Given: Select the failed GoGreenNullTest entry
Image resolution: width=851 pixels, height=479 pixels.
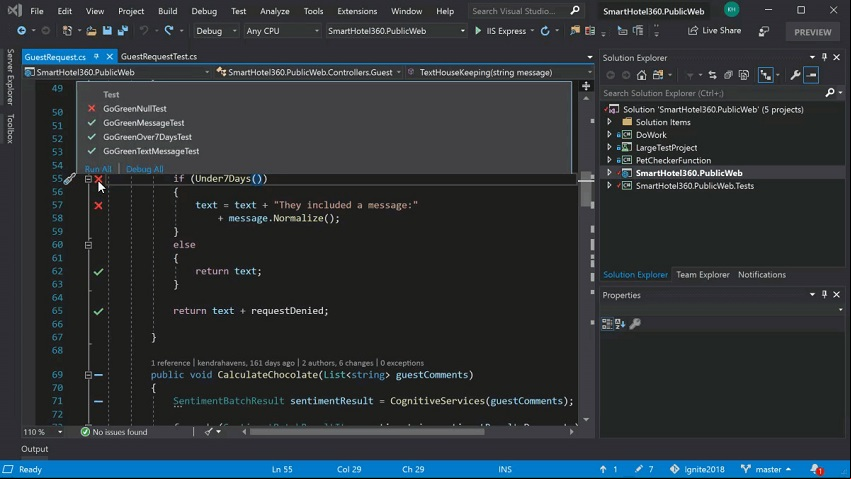Looking at the screenshot, I should 135,108.
